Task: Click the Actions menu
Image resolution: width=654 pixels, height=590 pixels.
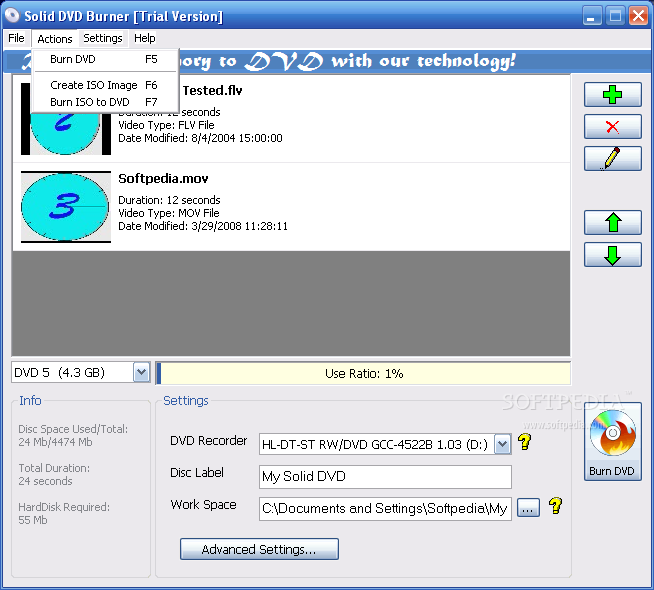Action: point(55,39)
